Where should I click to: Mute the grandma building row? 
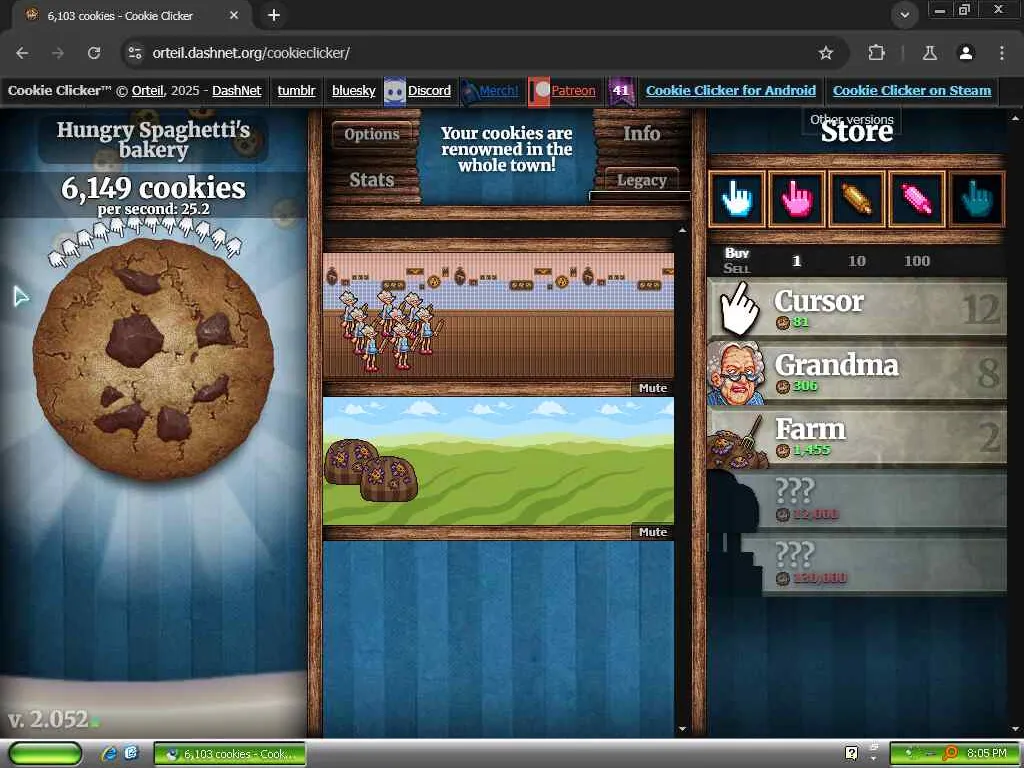(652, 388)
